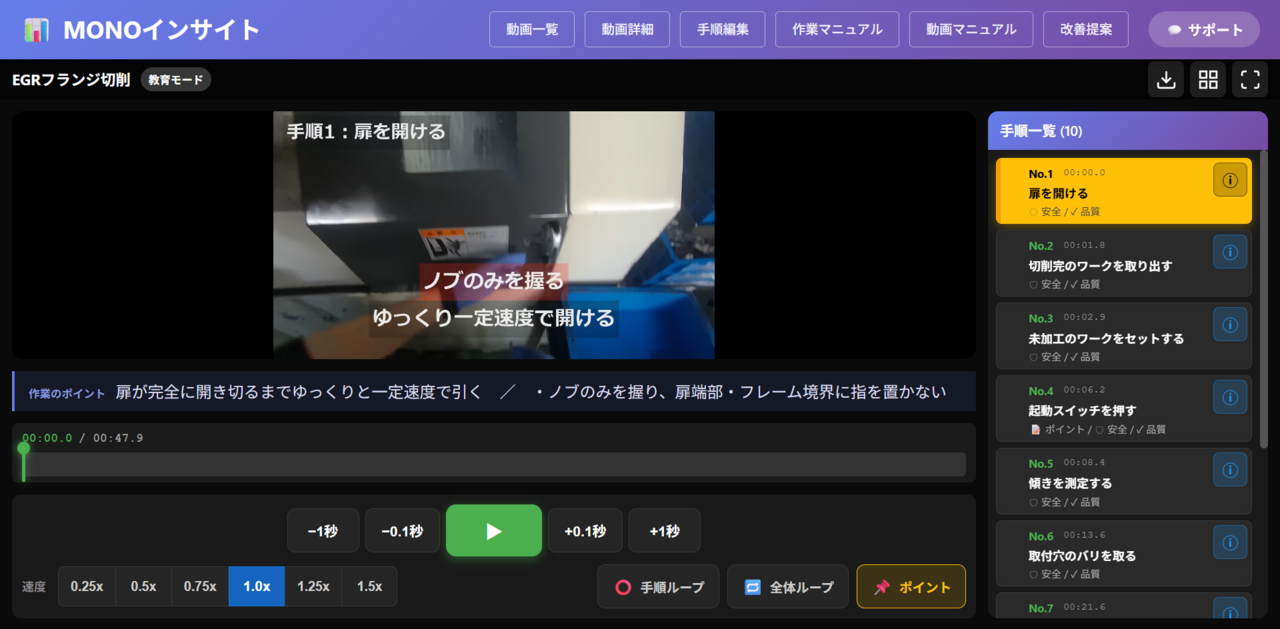This screenshot has height=629, width=1280.
Task: Open the 動画一覧 tab
Action: tap(532, 29)
